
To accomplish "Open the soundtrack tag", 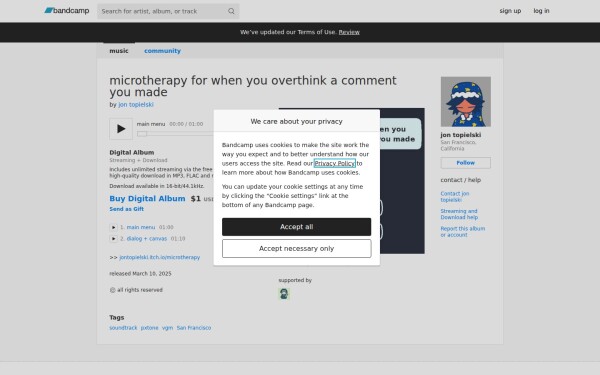I will point(123,328).
